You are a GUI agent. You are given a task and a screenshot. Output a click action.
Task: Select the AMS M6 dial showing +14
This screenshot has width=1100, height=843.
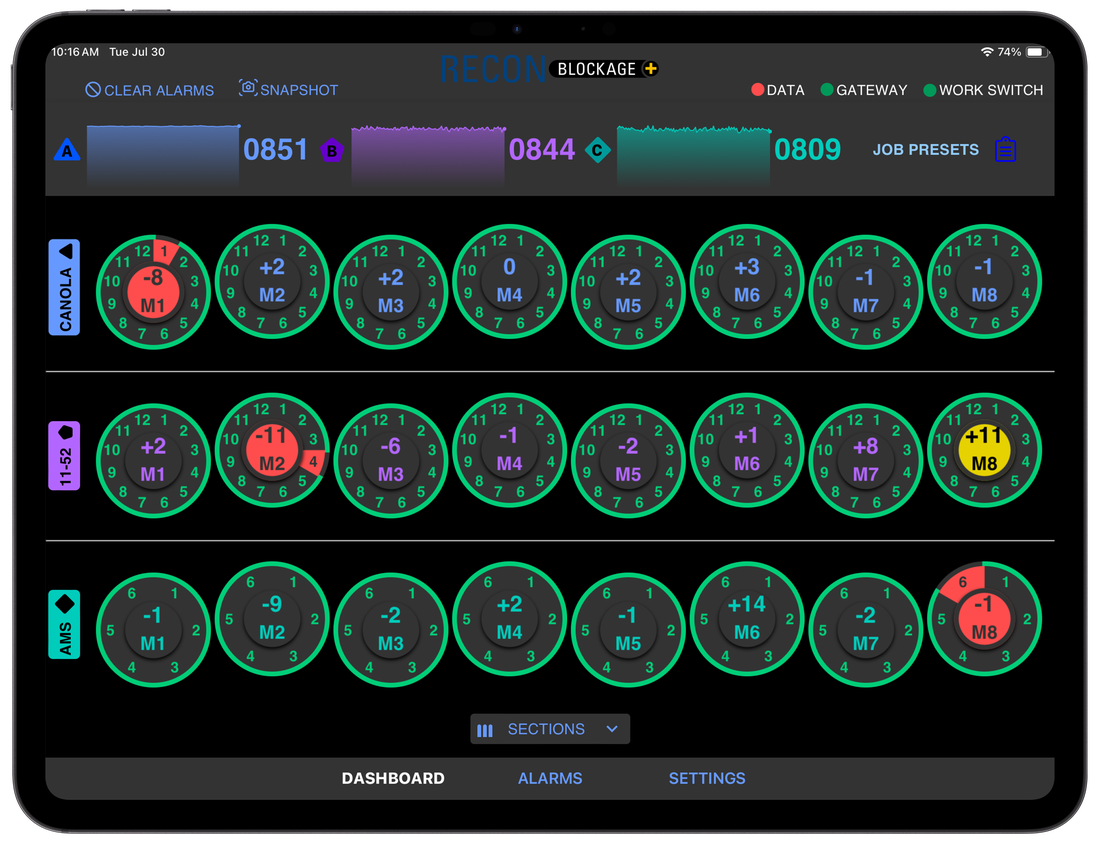point(747,619)
